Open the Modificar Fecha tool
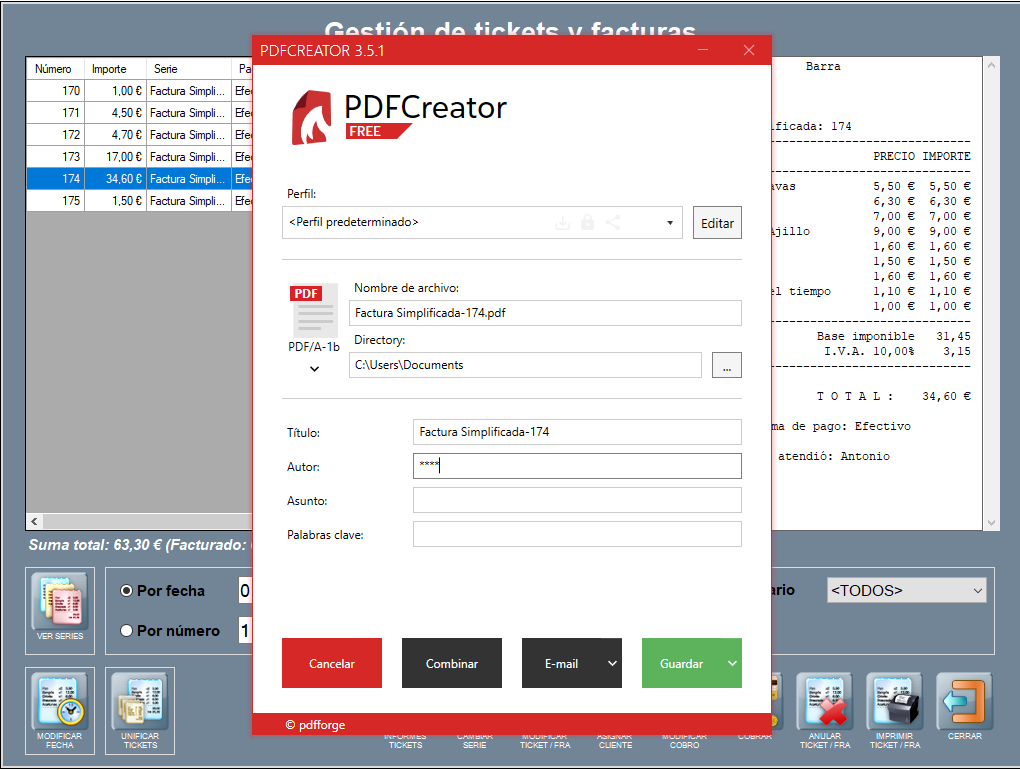The width and height of the screenshot is (1020, 769). click(x=60, y=704)
